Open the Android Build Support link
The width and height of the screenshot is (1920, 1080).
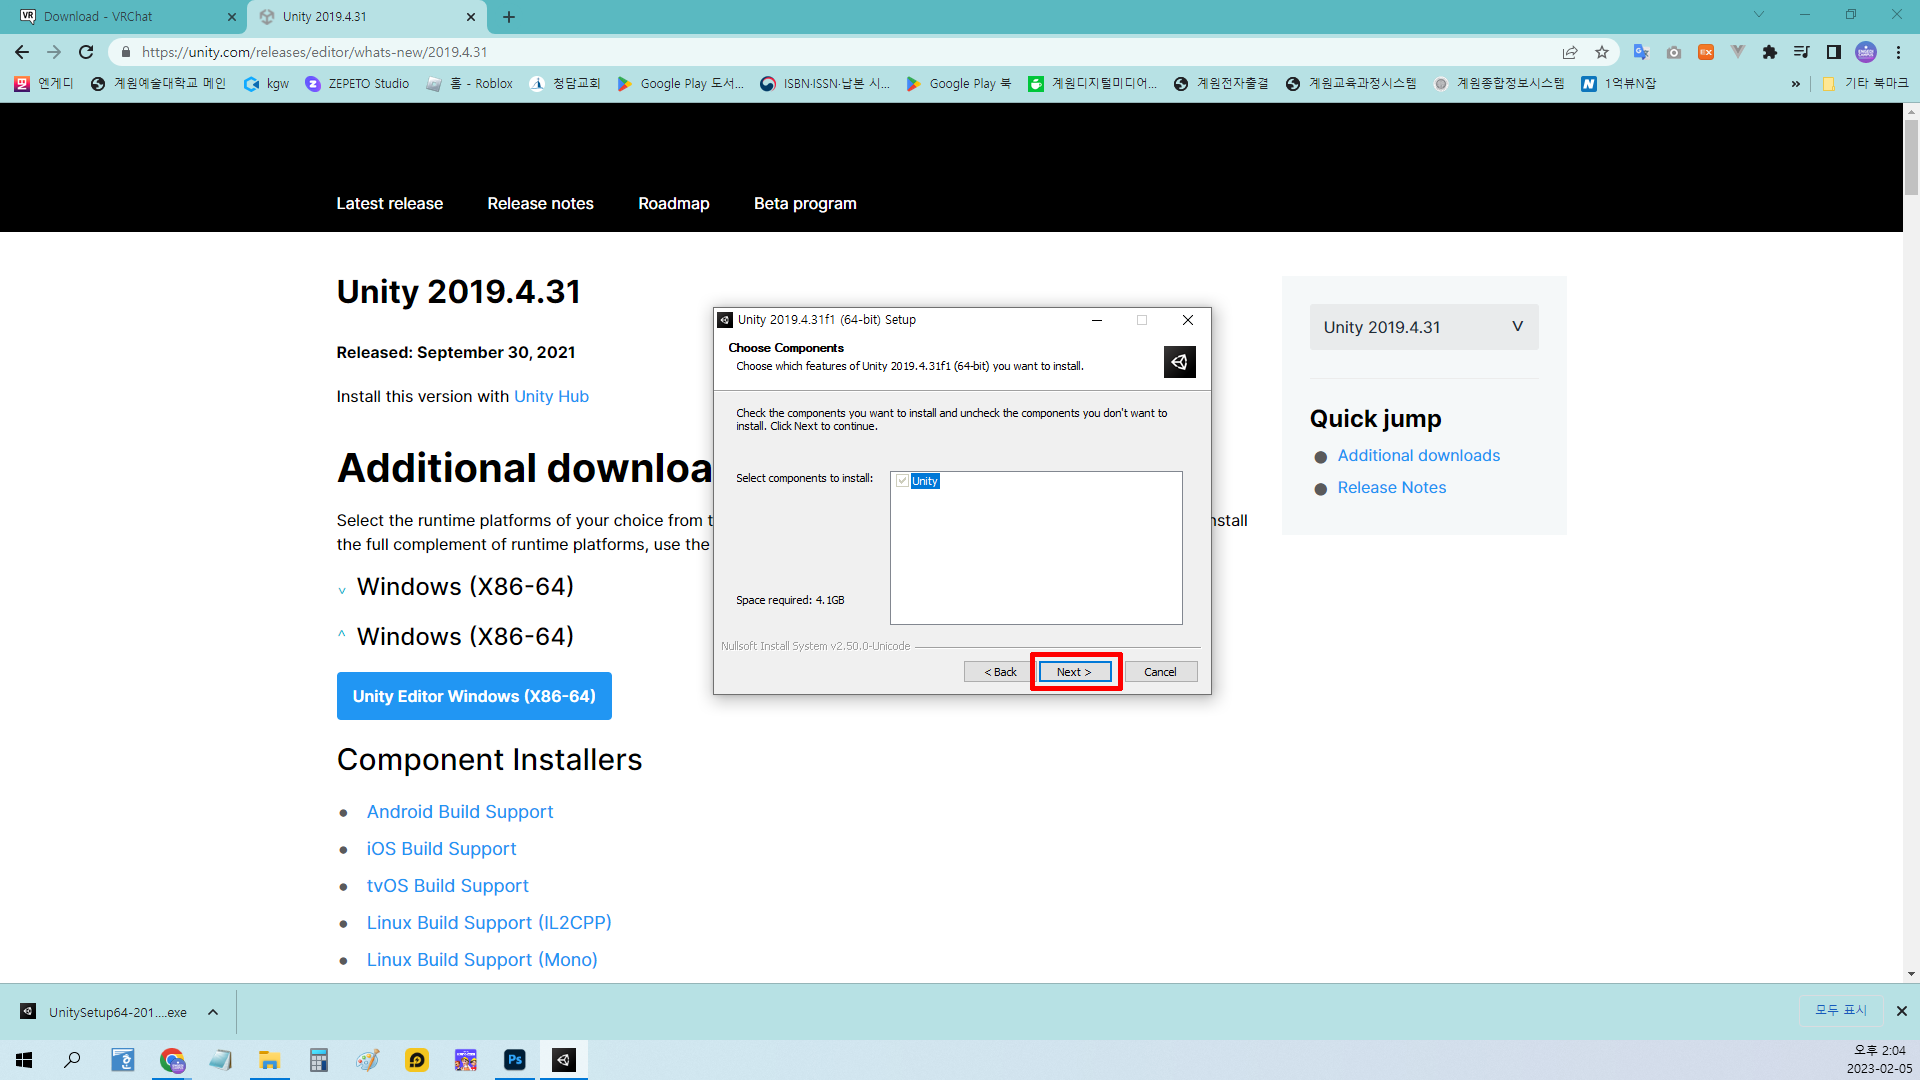click(459, 812)
